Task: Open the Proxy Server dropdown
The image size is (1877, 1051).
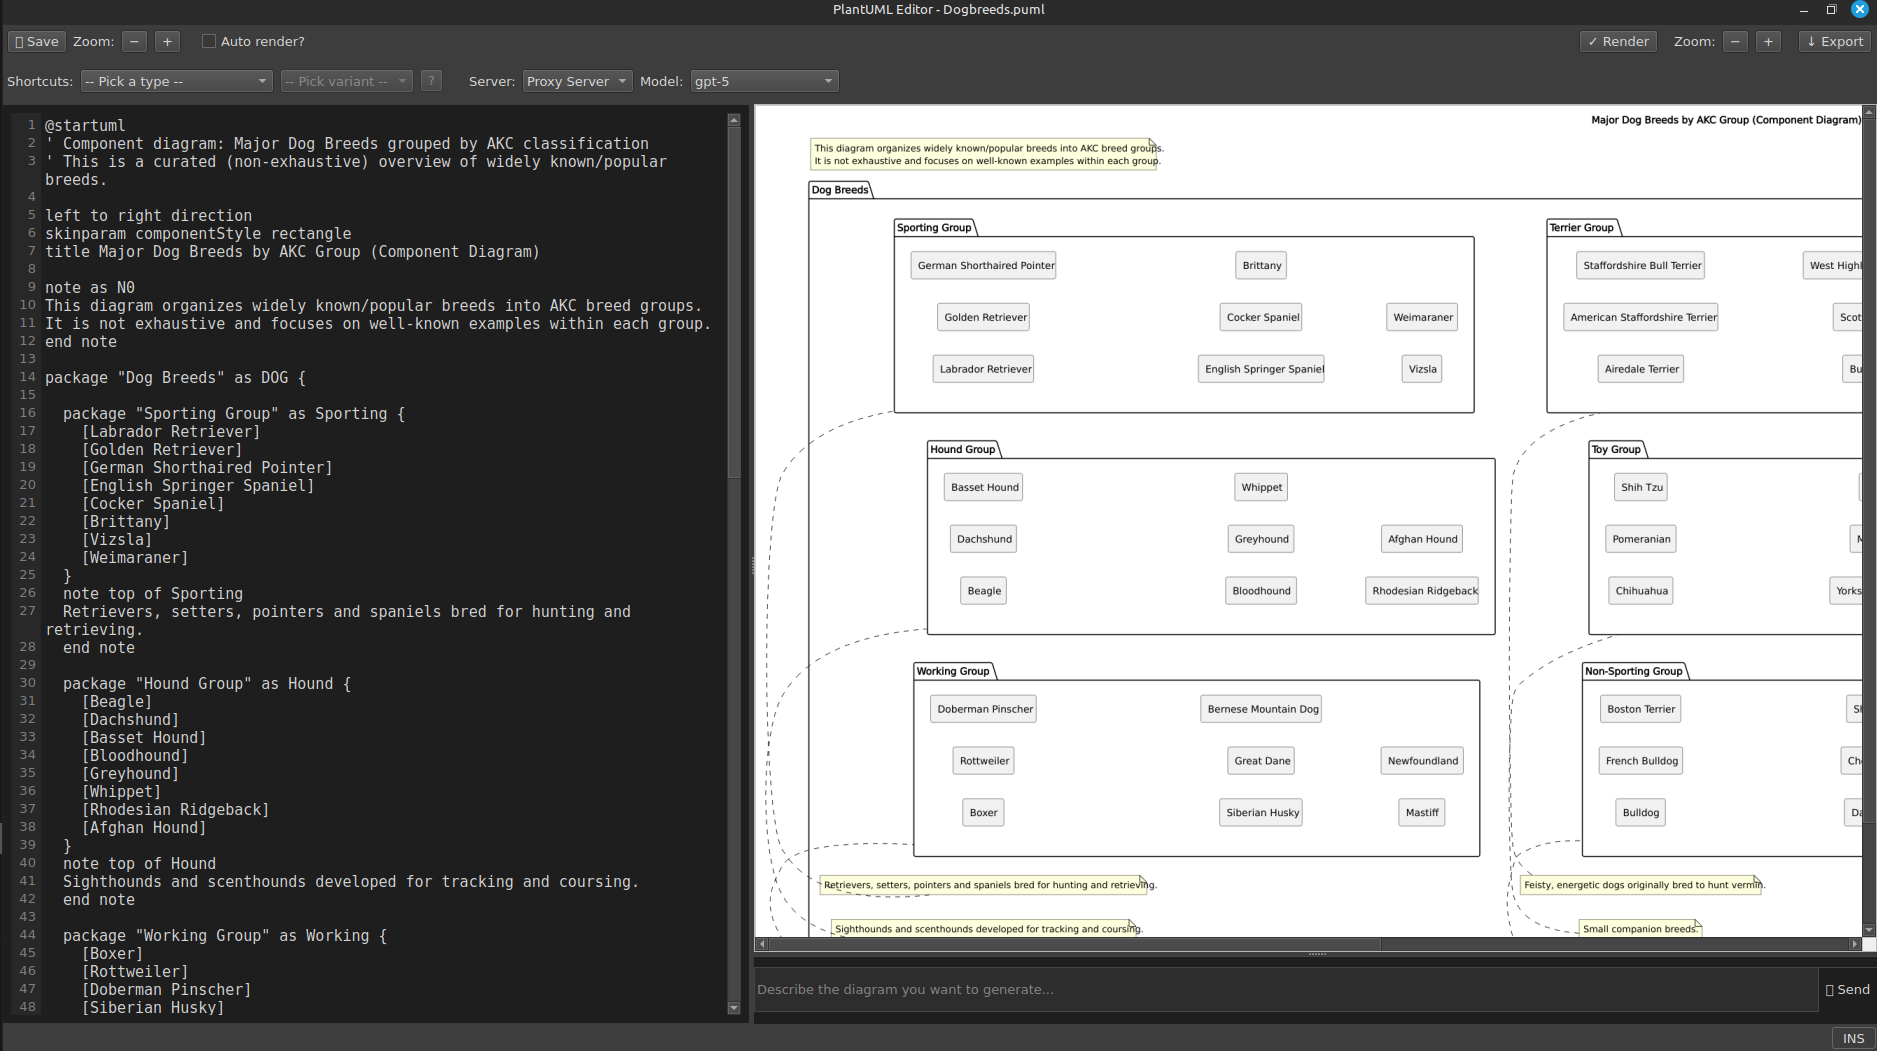Action: 576,81
